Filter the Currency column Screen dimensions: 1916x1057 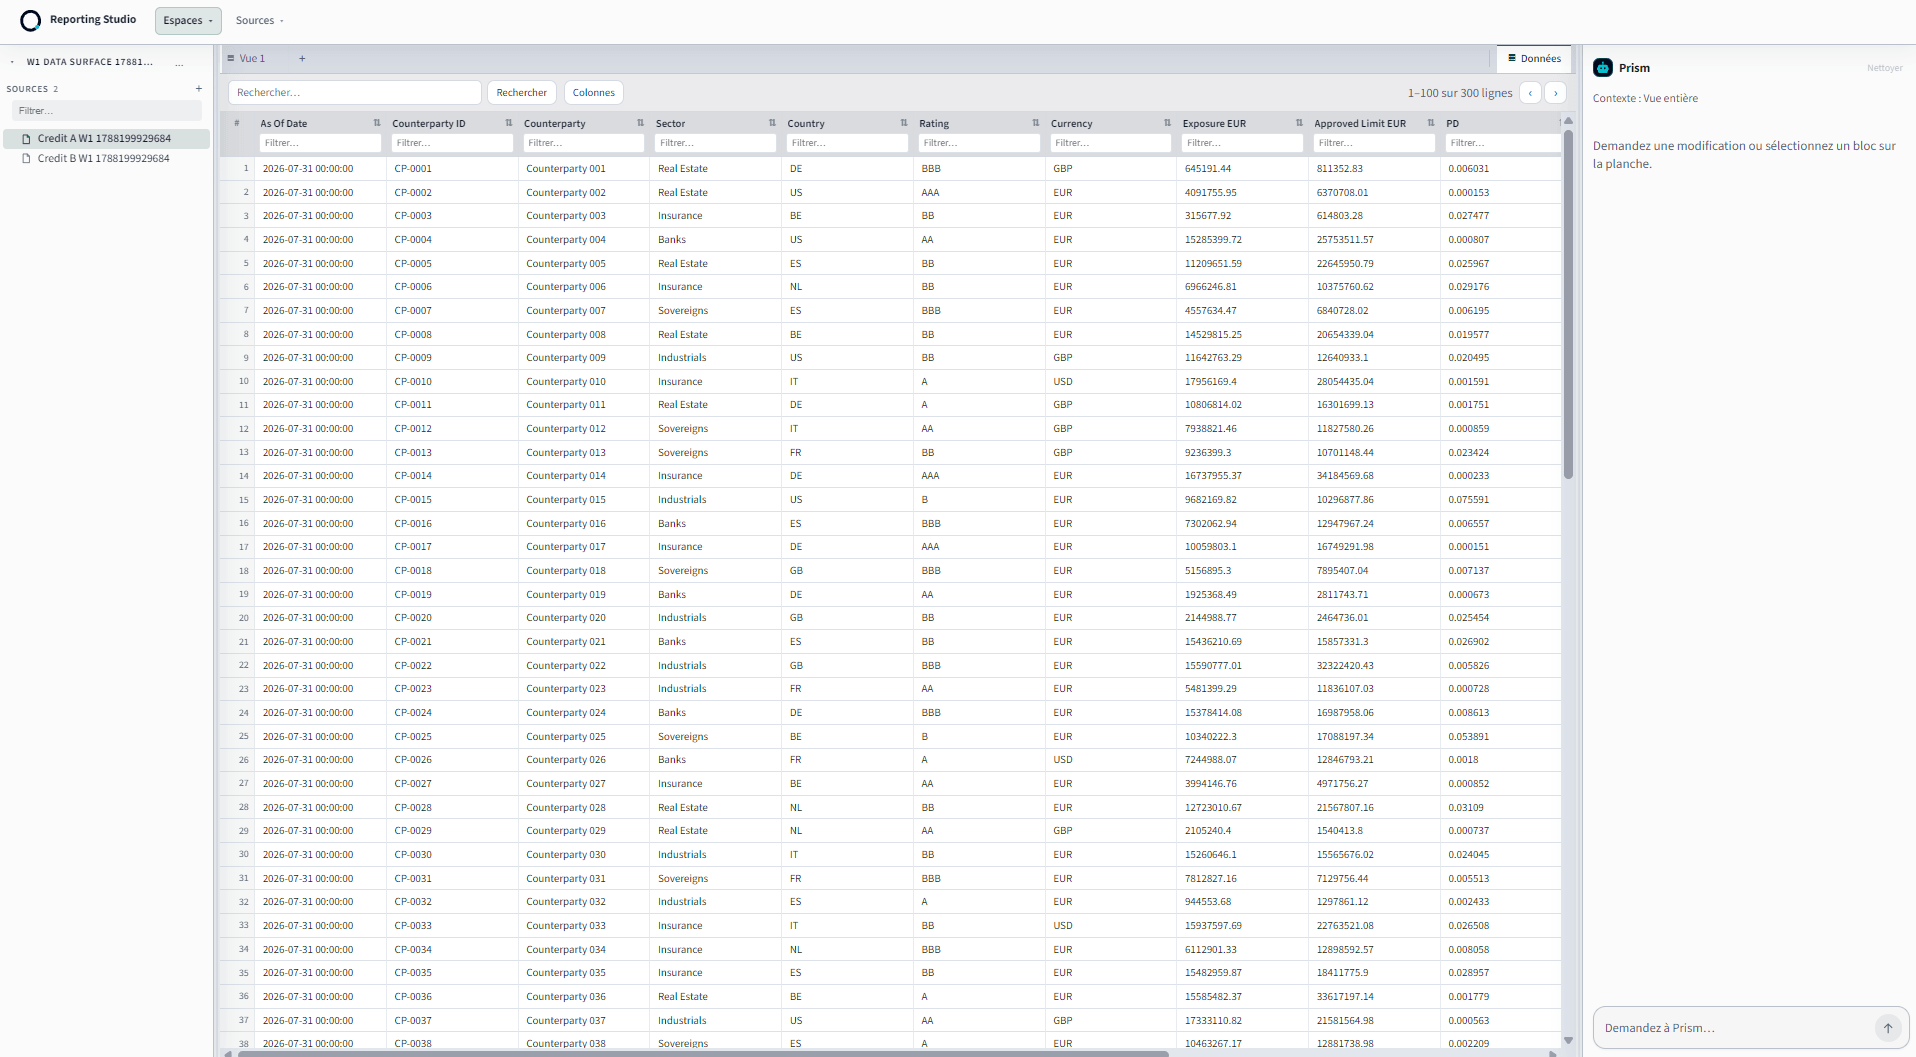click(1111, 143)
